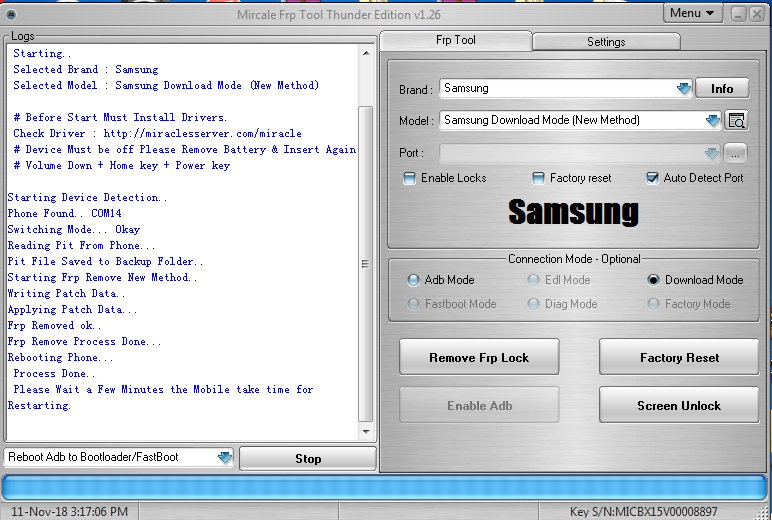
Task: Click the Screen Unlock button
Action: (x=679, y=405)
